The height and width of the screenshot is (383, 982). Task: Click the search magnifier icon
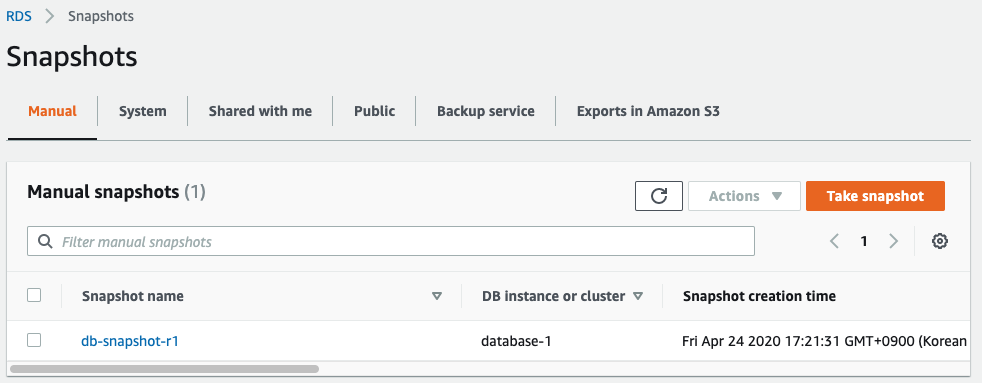click(45, 242)
